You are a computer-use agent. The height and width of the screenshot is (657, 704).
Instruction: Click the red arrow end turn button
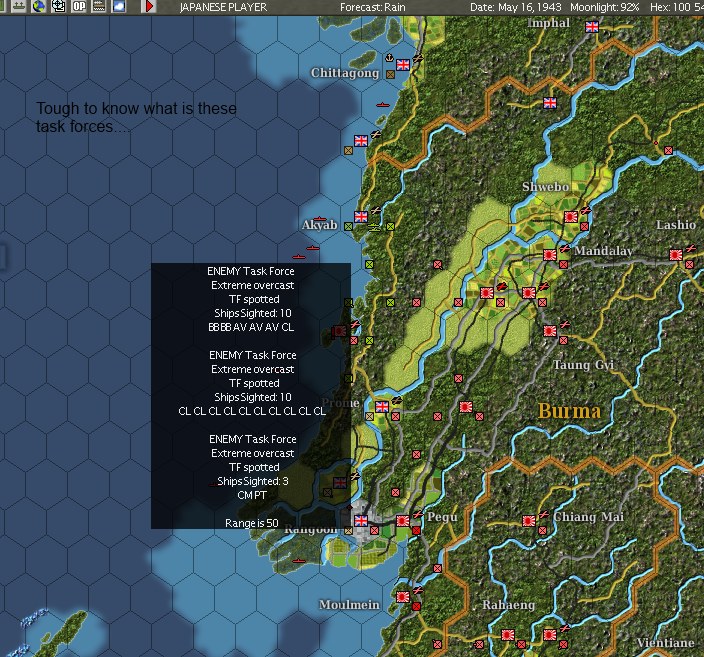[150, 6]
